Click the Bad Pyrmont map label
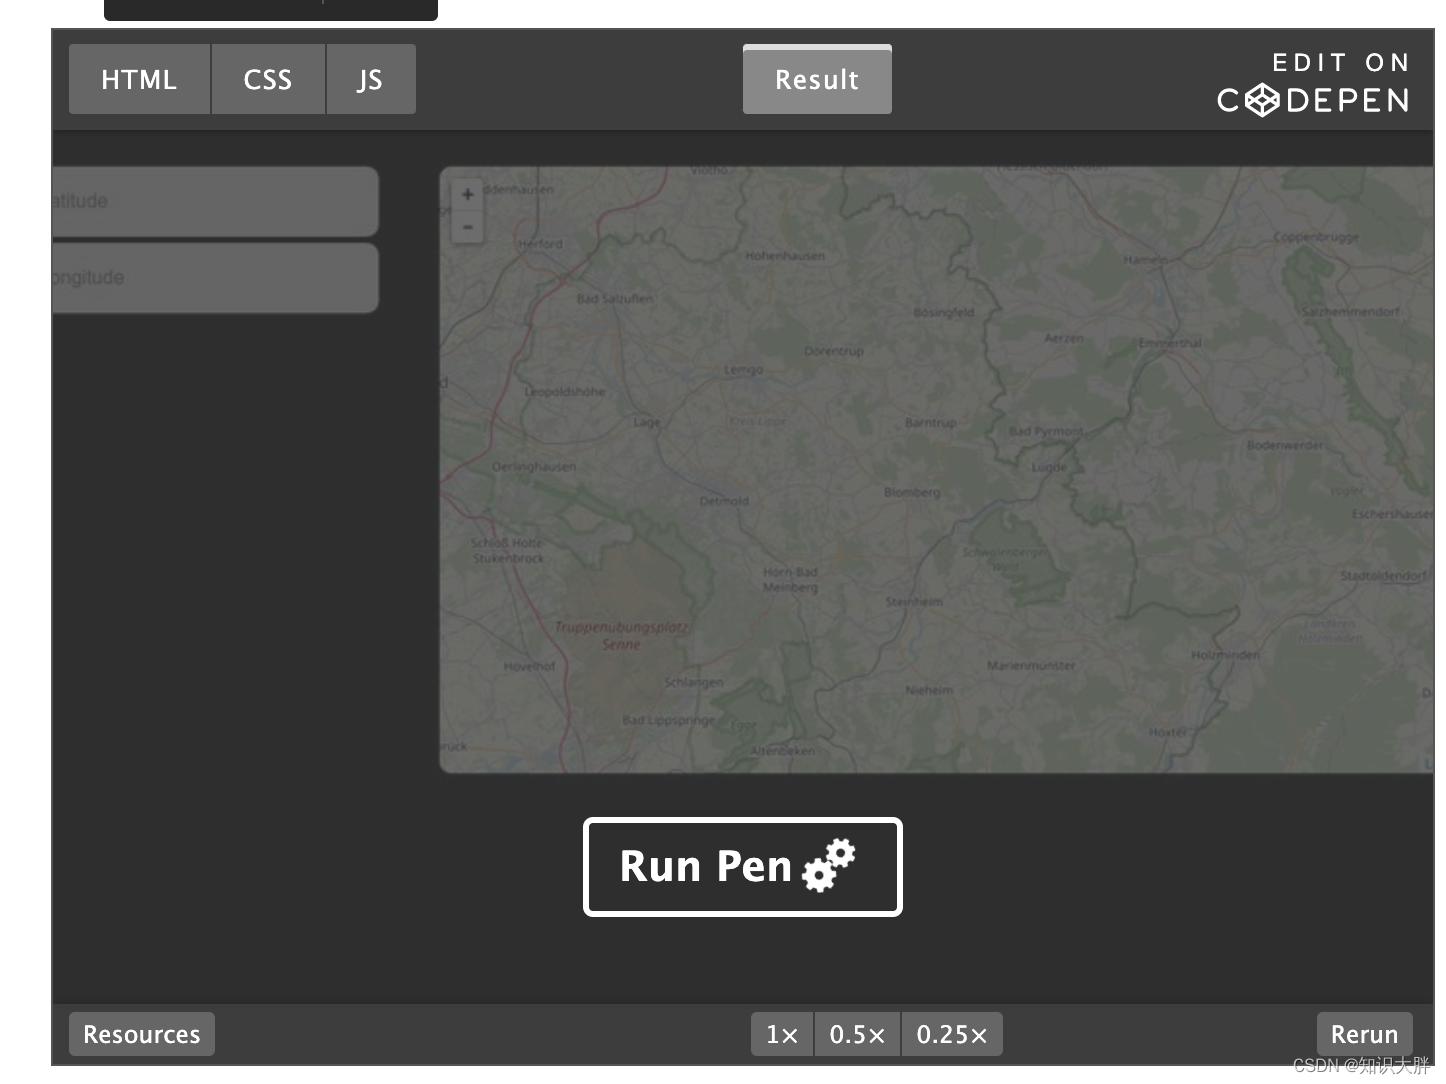Image resolution: width=1446 pixels, height=1084 pixels. 1044,429
